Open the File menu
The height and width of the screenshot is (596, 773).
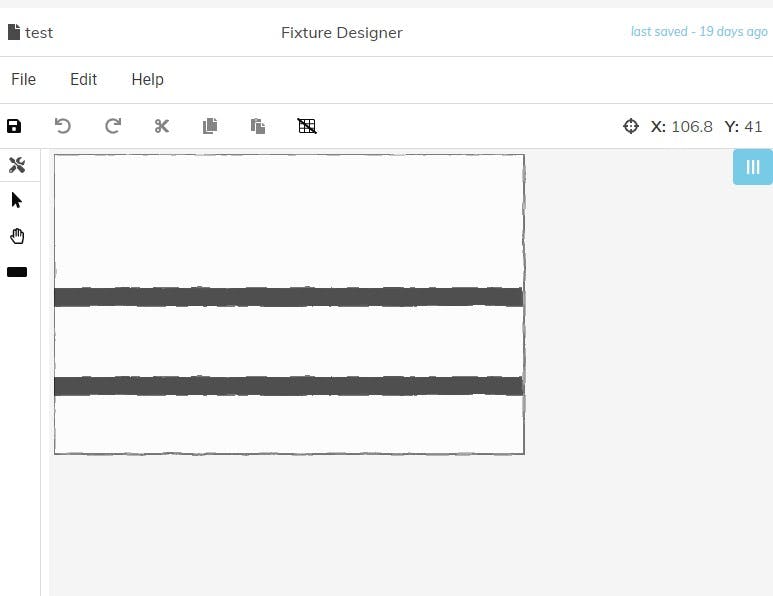point(24,79)
